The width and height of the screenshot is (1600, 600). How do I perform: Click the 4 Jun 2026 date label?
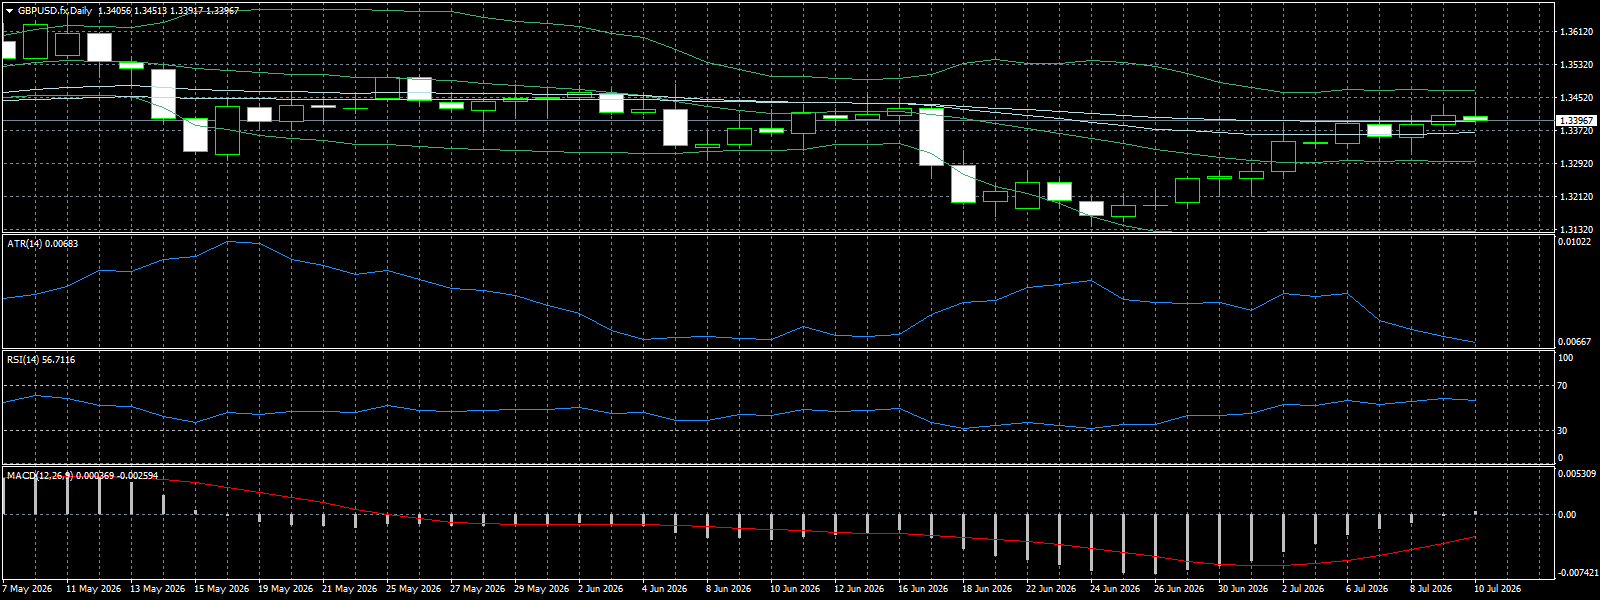click(x=666, y=589)
